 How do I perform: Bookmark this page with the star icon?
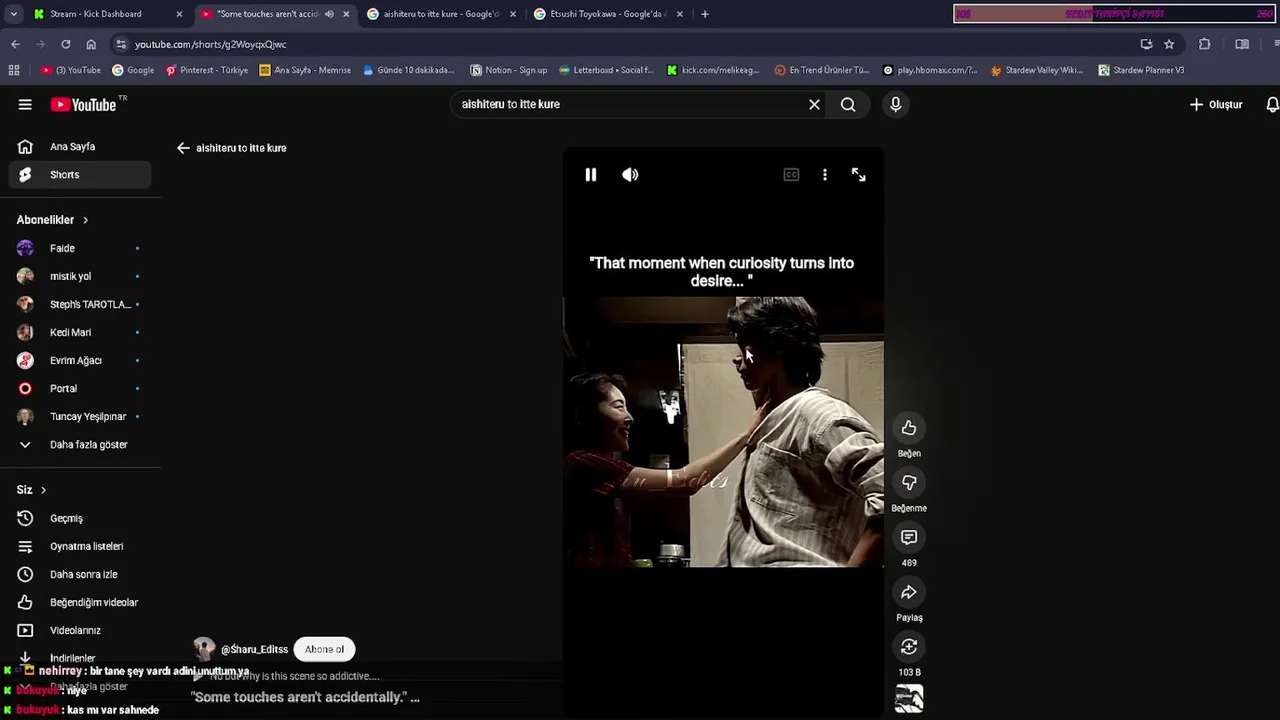1169,44
